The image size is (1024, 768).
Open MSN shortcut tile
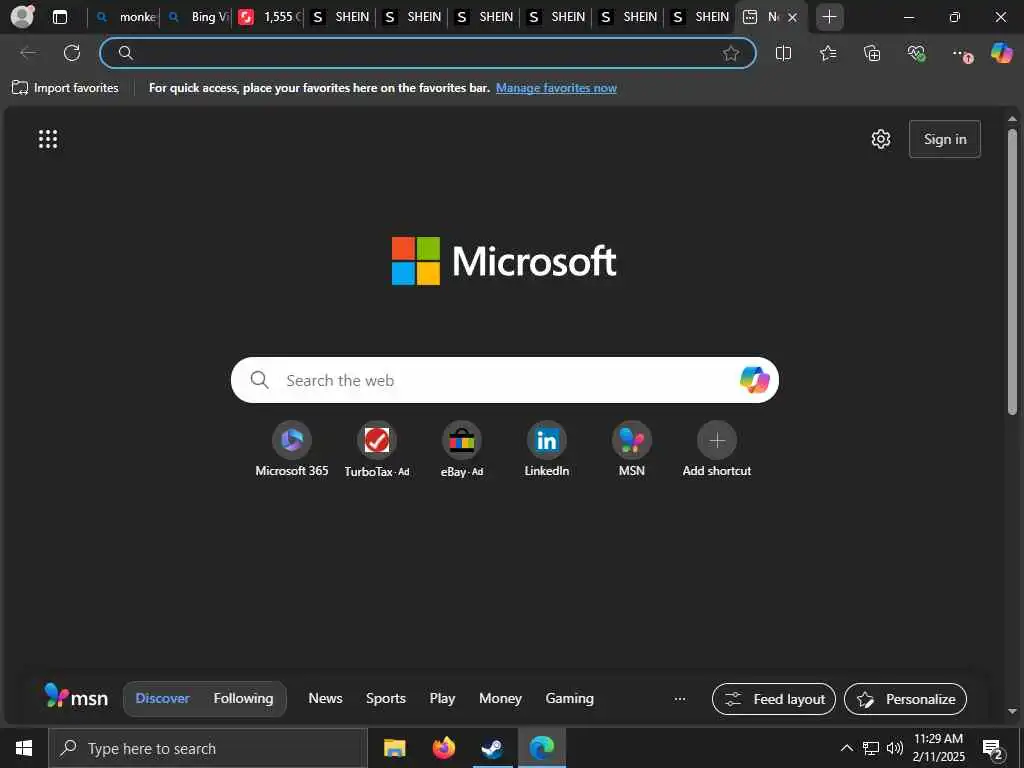[x=632, y=449]
